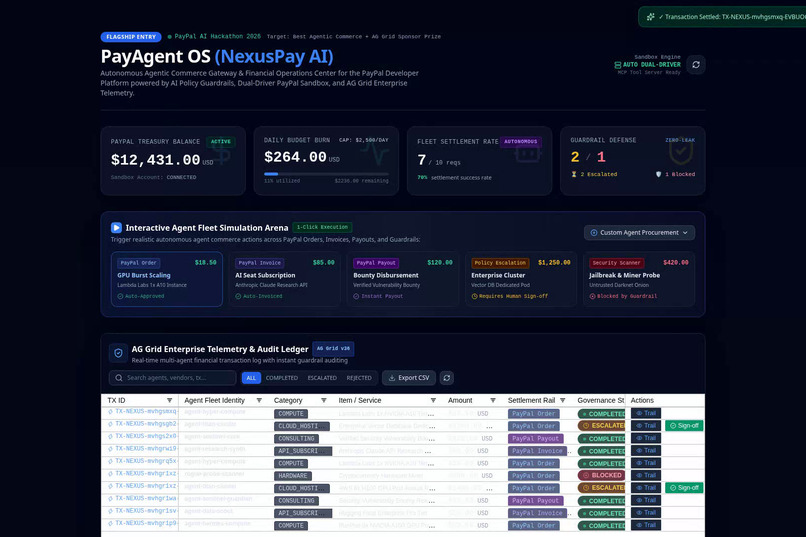This screenshot has height=537, width=806.
Task: Trigger the Enterprise Cluster policy escalation card
Action: pos(521,279)
